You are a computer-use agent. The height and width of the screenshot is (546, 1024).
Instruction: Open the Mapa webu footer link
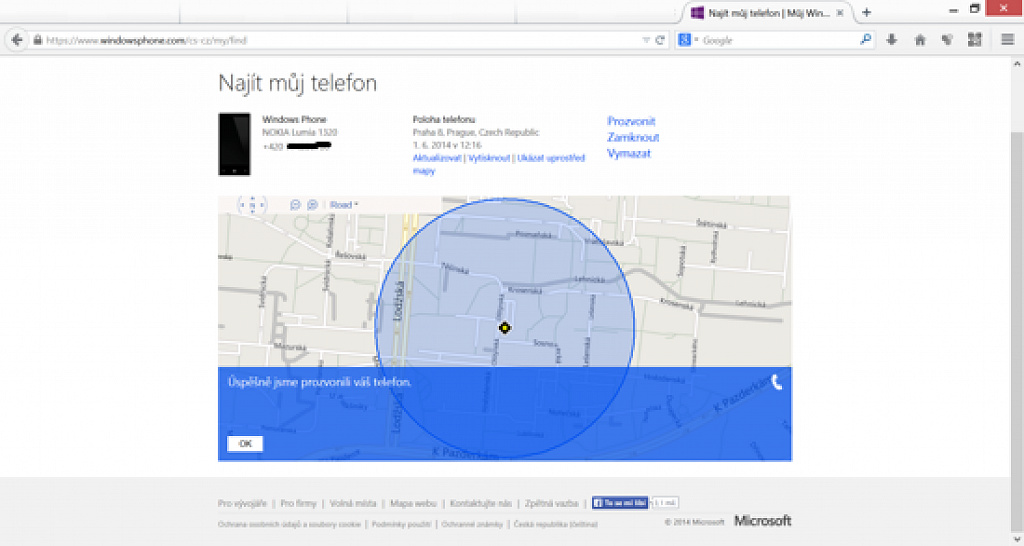click(x=413, y=504)
